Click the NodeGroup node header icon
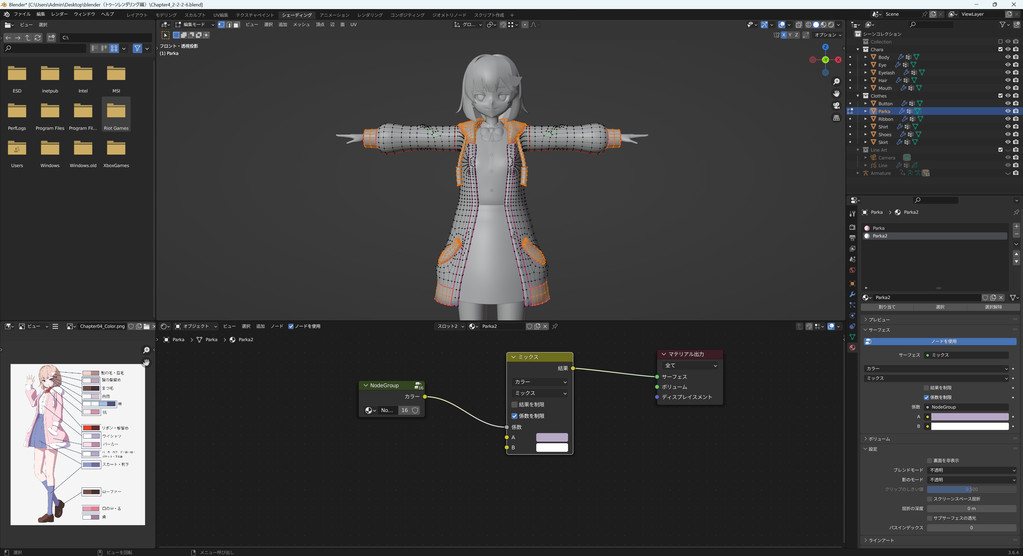The image size is (1023, 556). pos(418,385)
